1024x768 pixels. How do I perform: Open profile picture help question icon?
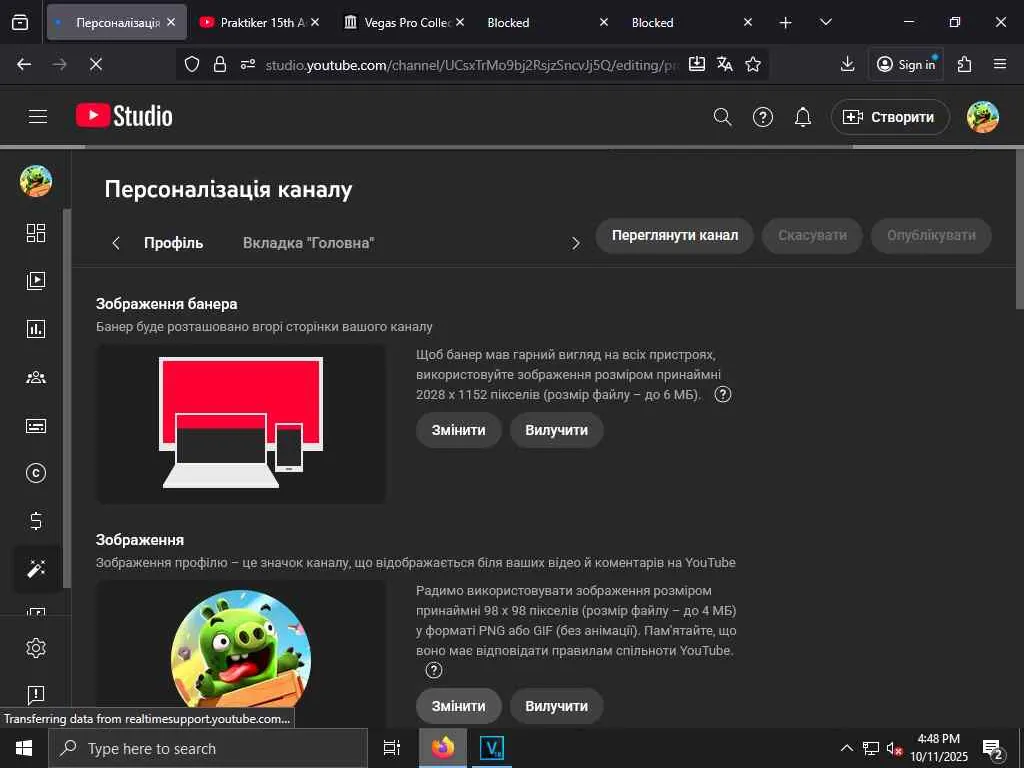click(x=434, y=670)
